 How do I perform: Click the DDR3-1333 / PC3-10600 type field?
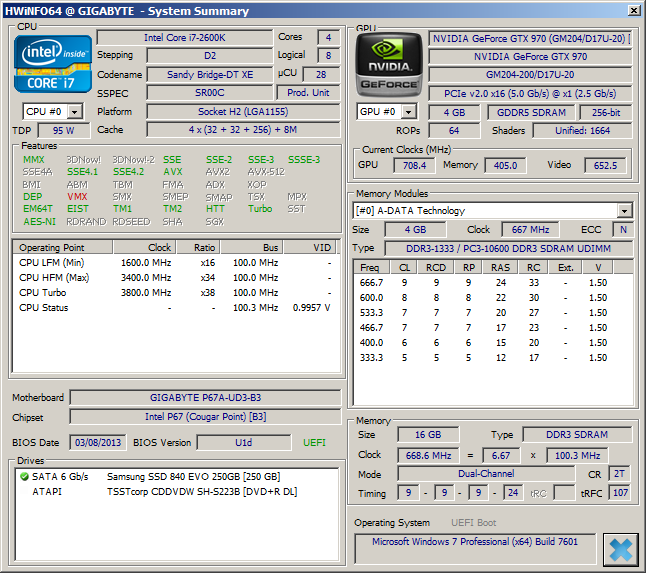click(508, 249)
